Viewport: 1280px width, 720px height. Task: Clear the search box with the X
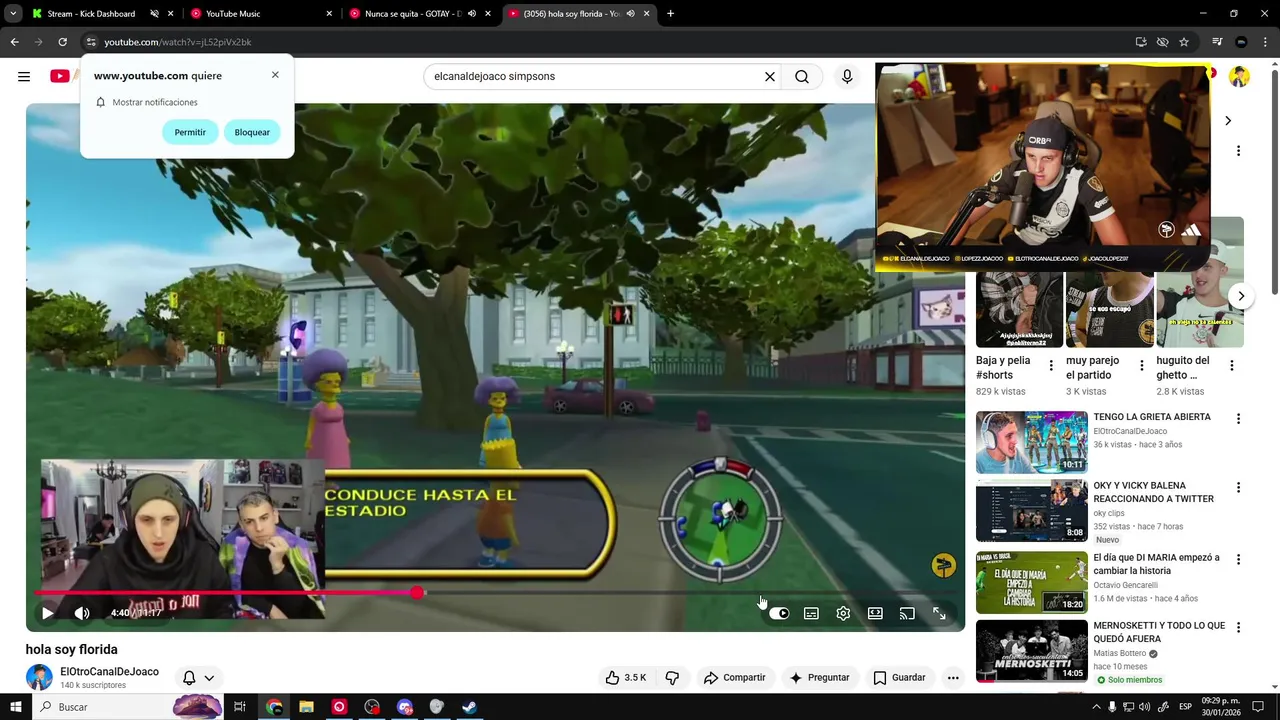click(x=770, y=76)
